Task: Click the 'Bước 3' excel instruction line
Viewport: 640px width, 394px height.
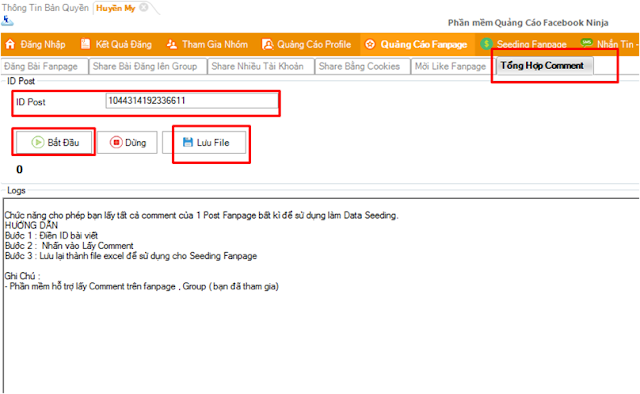Action: (x=131, y=256)
